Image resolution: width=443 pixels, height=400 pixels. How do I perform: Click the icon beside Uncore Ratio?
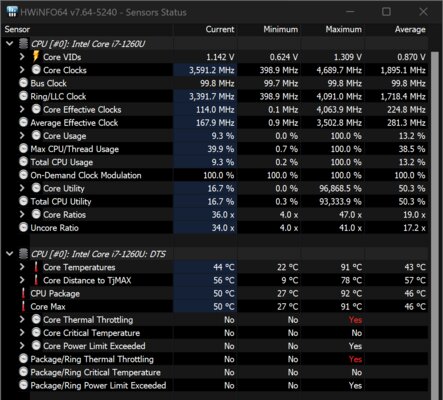click(x=23, y=227)
